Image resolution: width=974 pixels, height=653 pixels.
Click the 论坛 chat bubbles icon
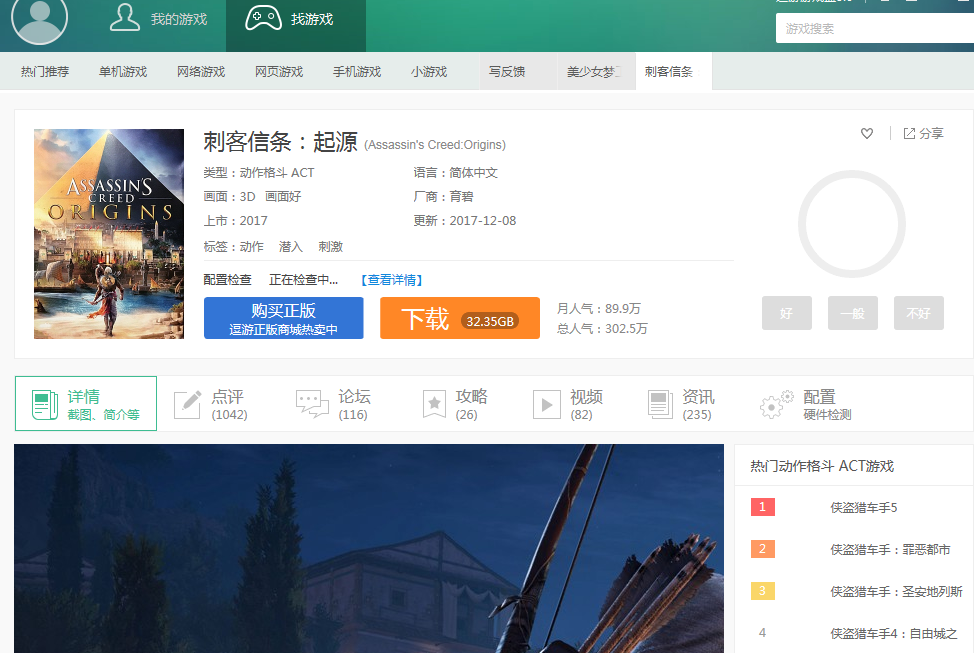312,404
